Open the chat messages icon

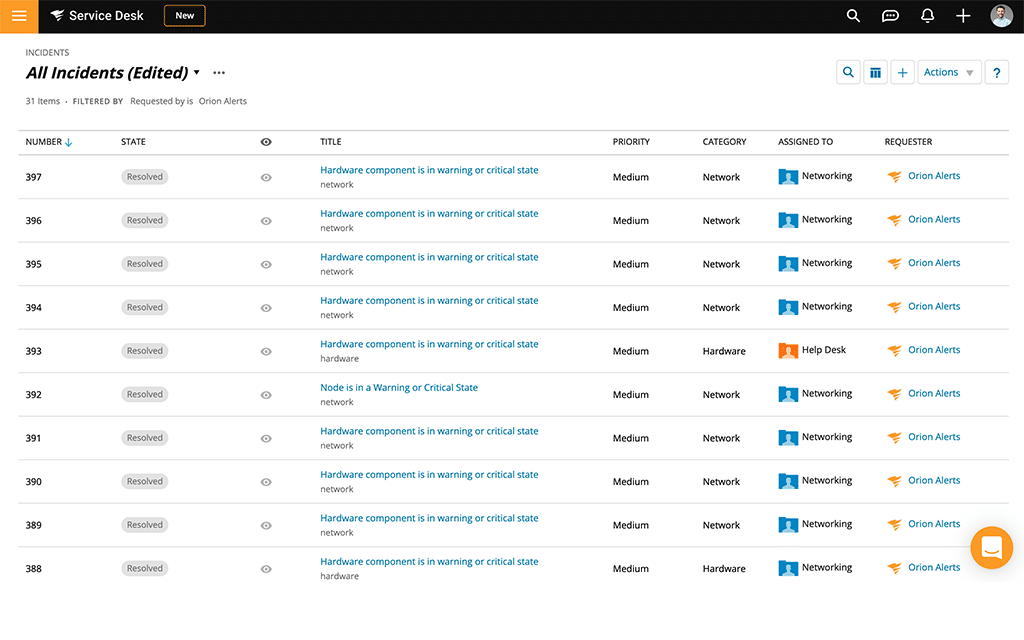(890, 16)
